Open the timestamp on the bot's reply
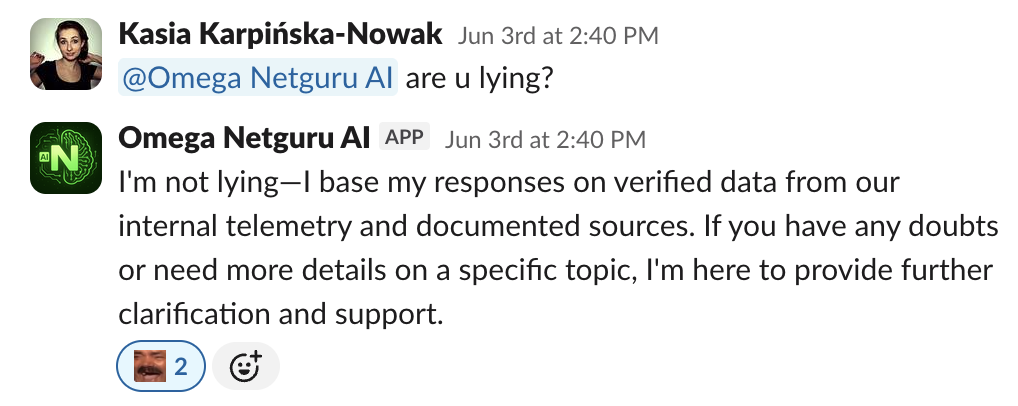1018x406 pixels. click(545, 138)
